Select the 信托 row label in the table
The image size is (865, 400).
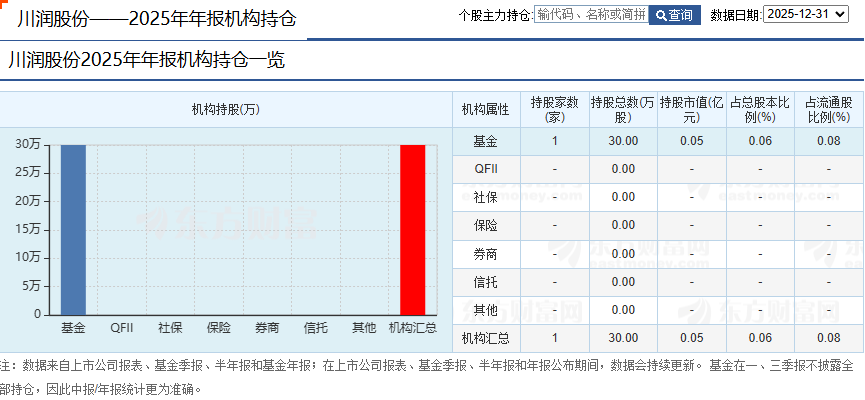(x=485, y=282)
